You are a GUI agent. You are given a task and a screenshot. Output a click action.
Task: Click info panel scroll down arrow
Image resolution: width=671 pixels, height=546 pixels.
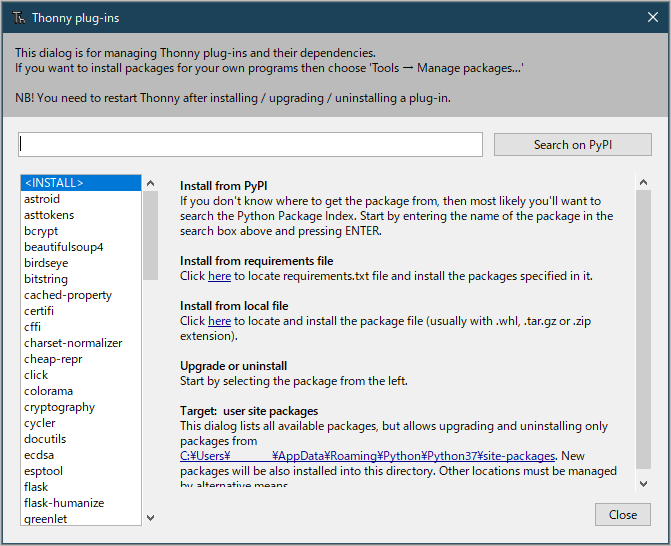click(x=643, y=484)
